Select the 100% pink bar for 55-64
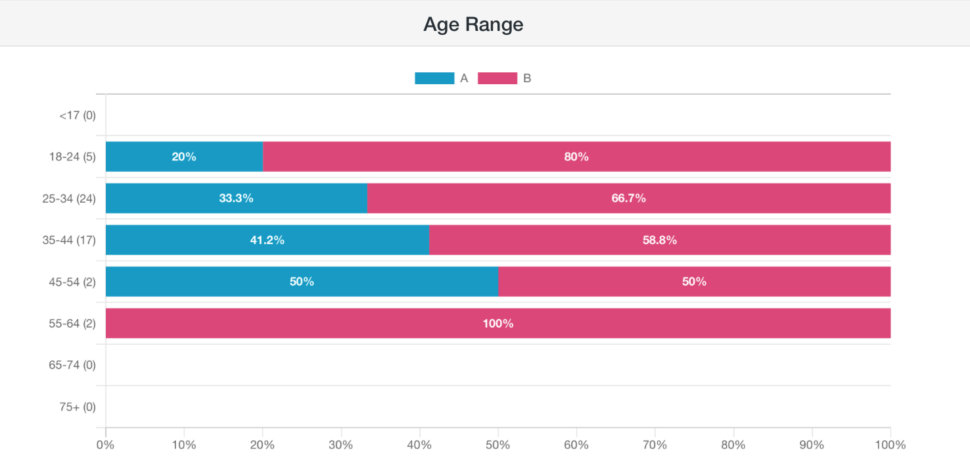Viewport: 970px width, 471px height. coord(498,323)
